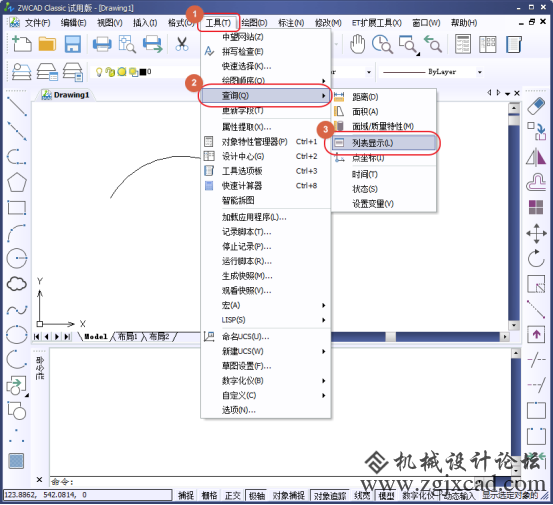Select the Erase tool
Image resolution: width=553 pixels, height=505 pixels.
(536, 106)
